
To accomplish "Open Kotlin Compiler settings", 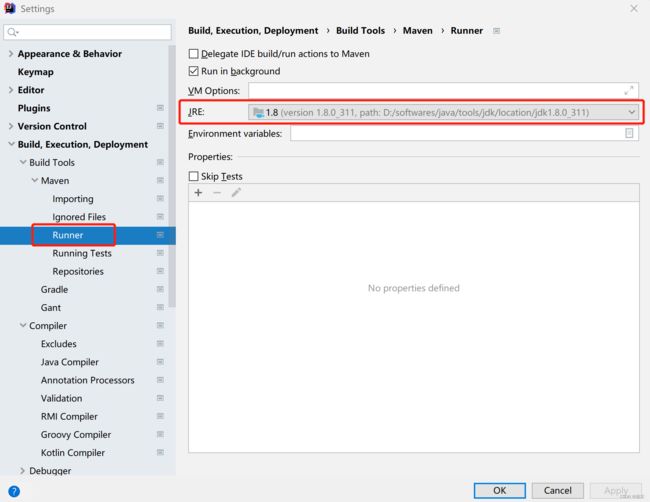I will [73, 453].
